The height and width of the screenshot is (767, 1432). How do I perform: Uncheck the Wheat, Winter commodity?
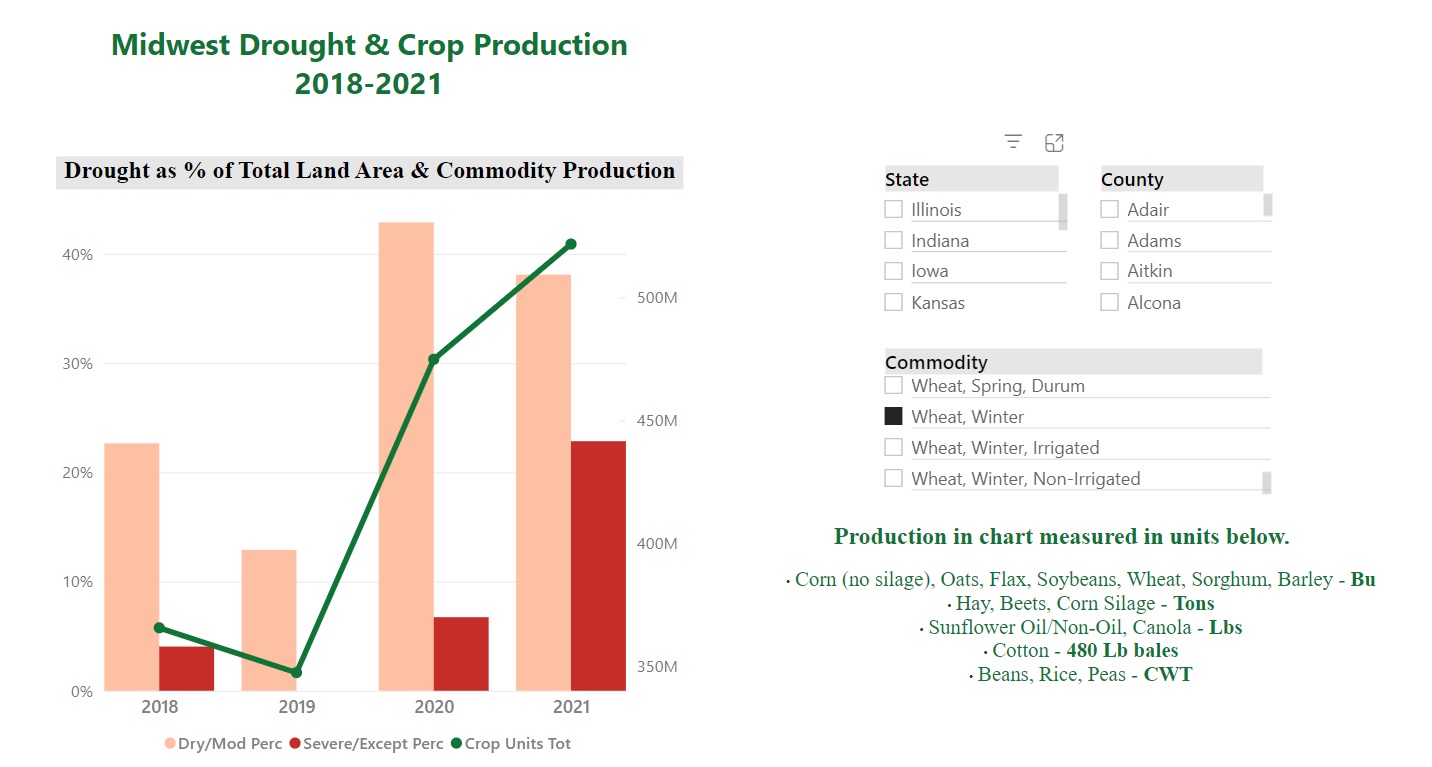[x=893, y=416]
